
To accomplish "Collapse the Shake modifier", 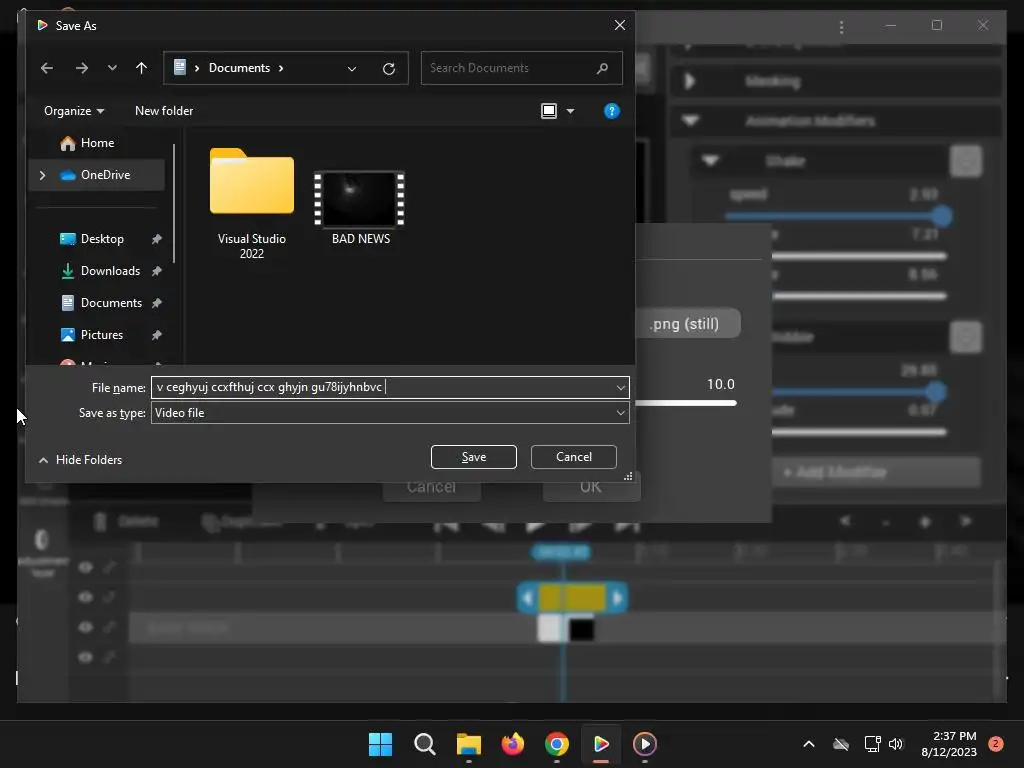I will (711, 161).
